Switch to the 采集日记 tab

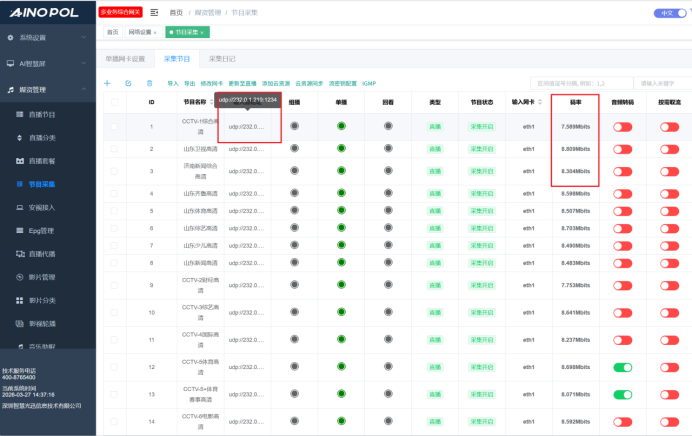[222, 59]
